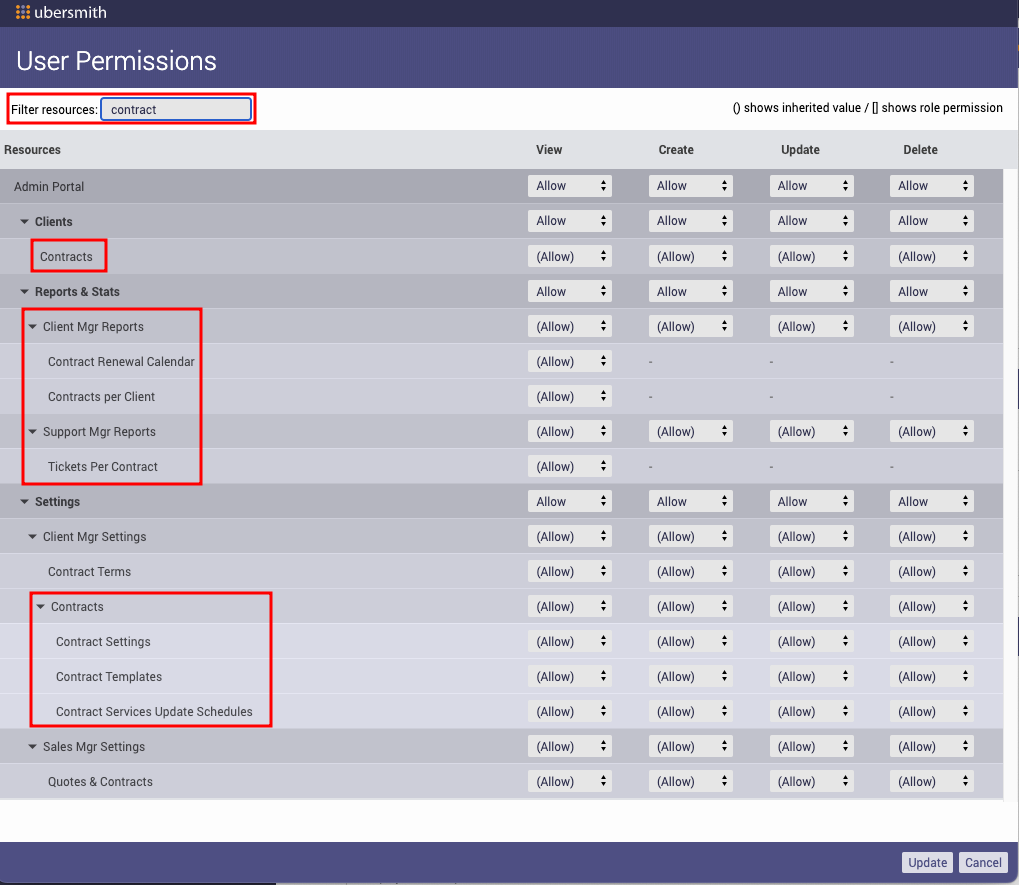
Task: Open Contract Renewal Calendar View dropdown
Action: pyautogui.click(x=569, y=362)
